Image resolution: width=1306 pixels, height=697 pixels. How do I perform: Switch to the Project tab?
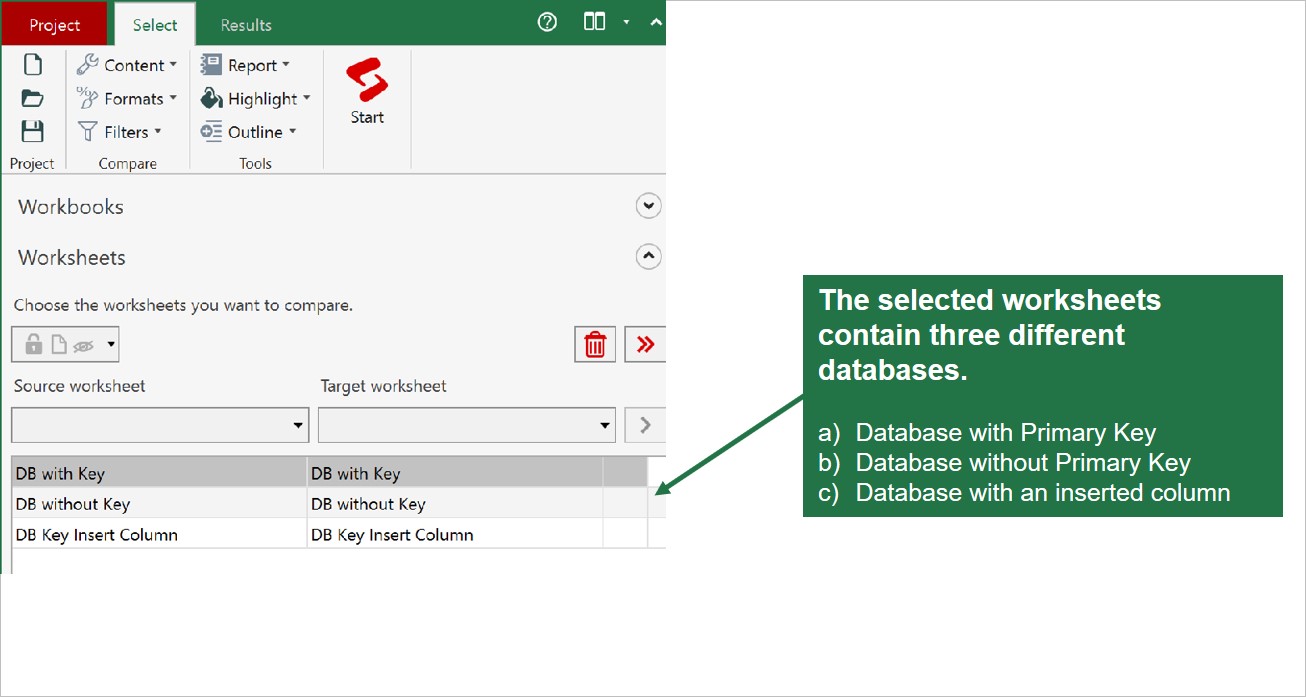click(55, 25)
